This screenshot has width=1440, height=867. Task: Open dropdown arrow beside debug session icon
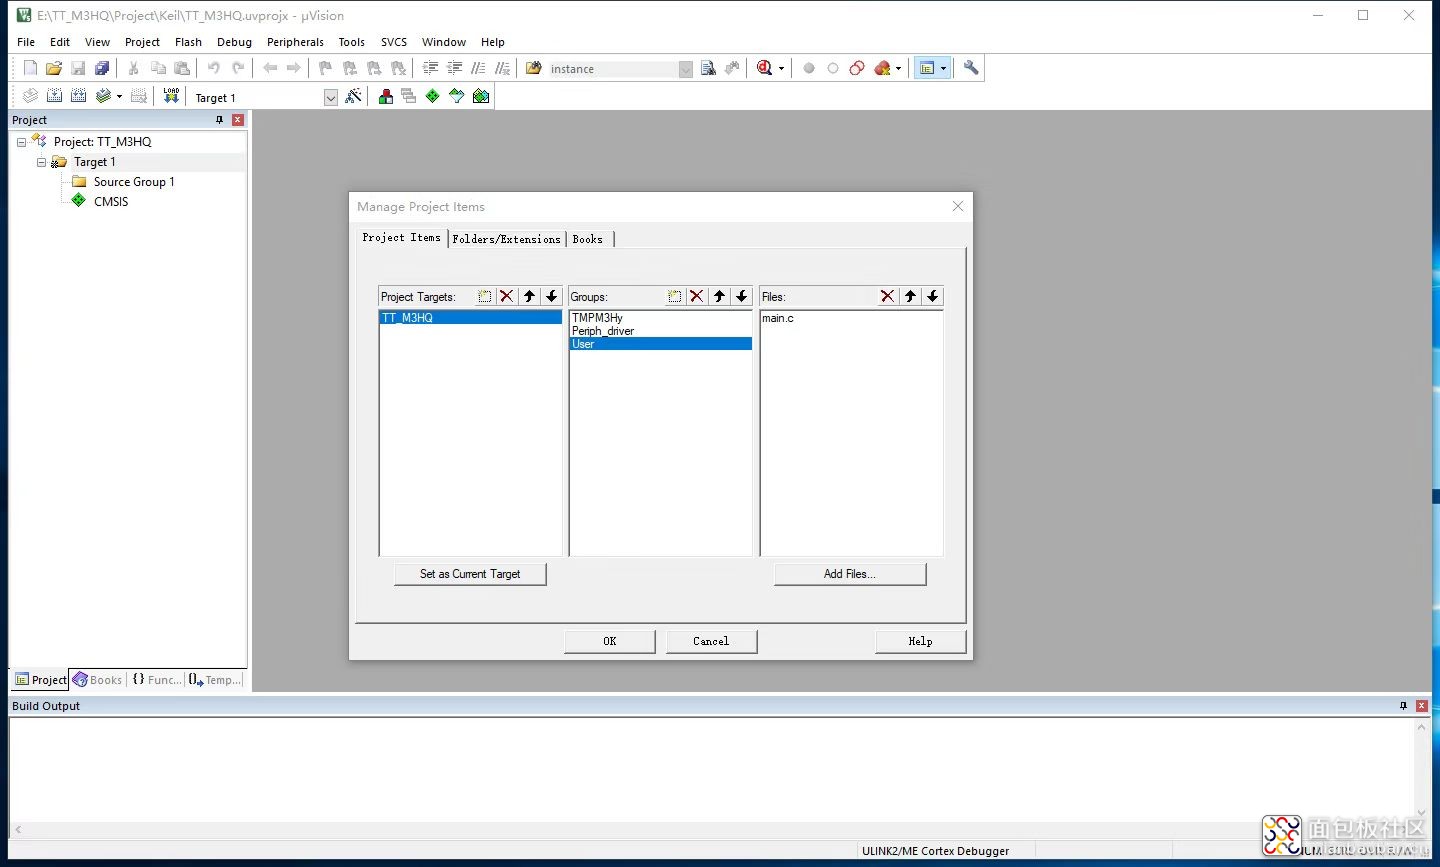[x=781, y=69]
